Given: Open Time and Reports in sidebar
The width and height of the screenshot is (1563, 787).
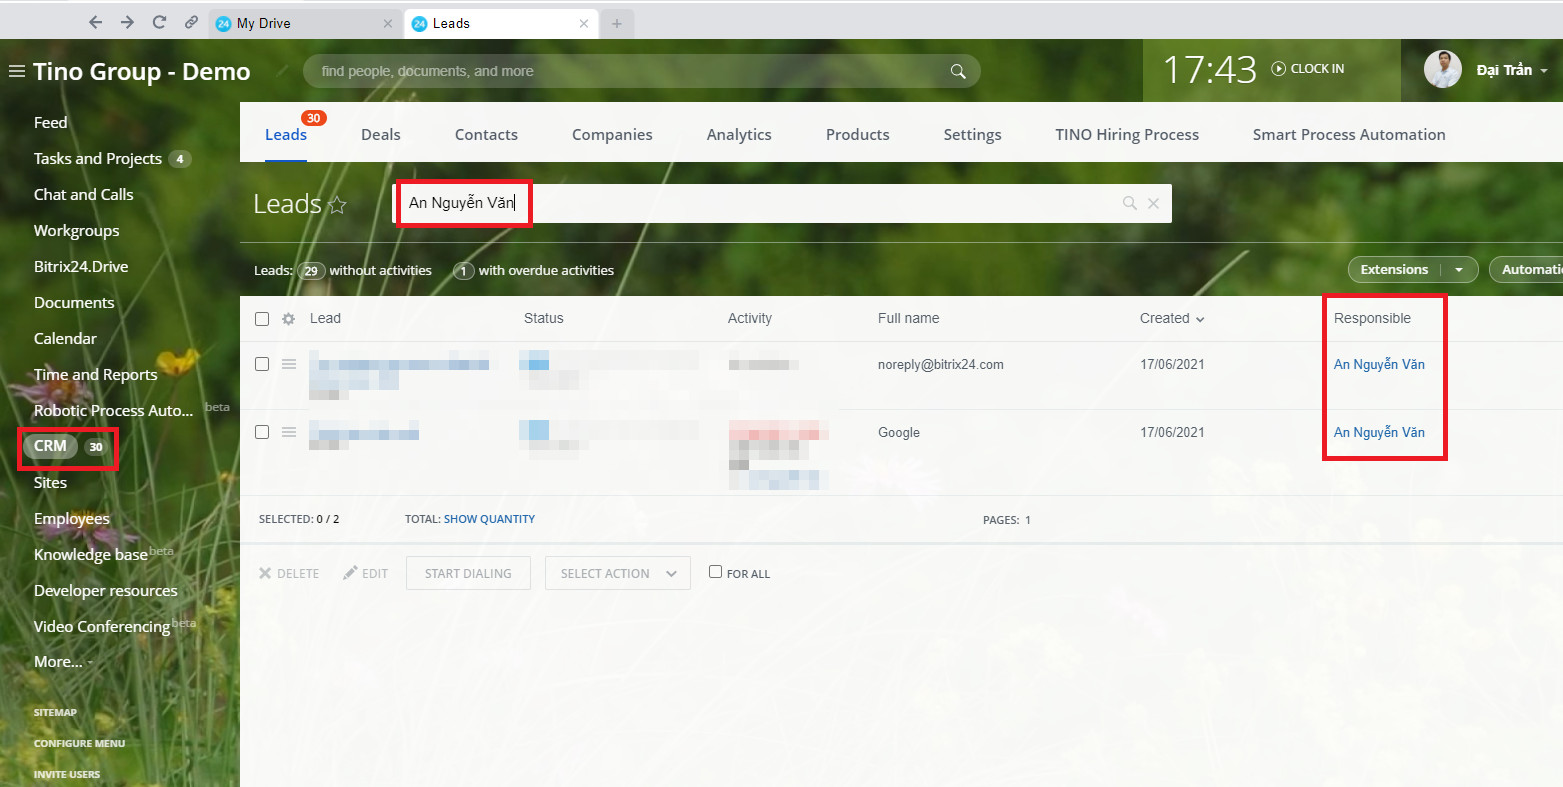Looking at the screenshot, I should click(96, 375).
